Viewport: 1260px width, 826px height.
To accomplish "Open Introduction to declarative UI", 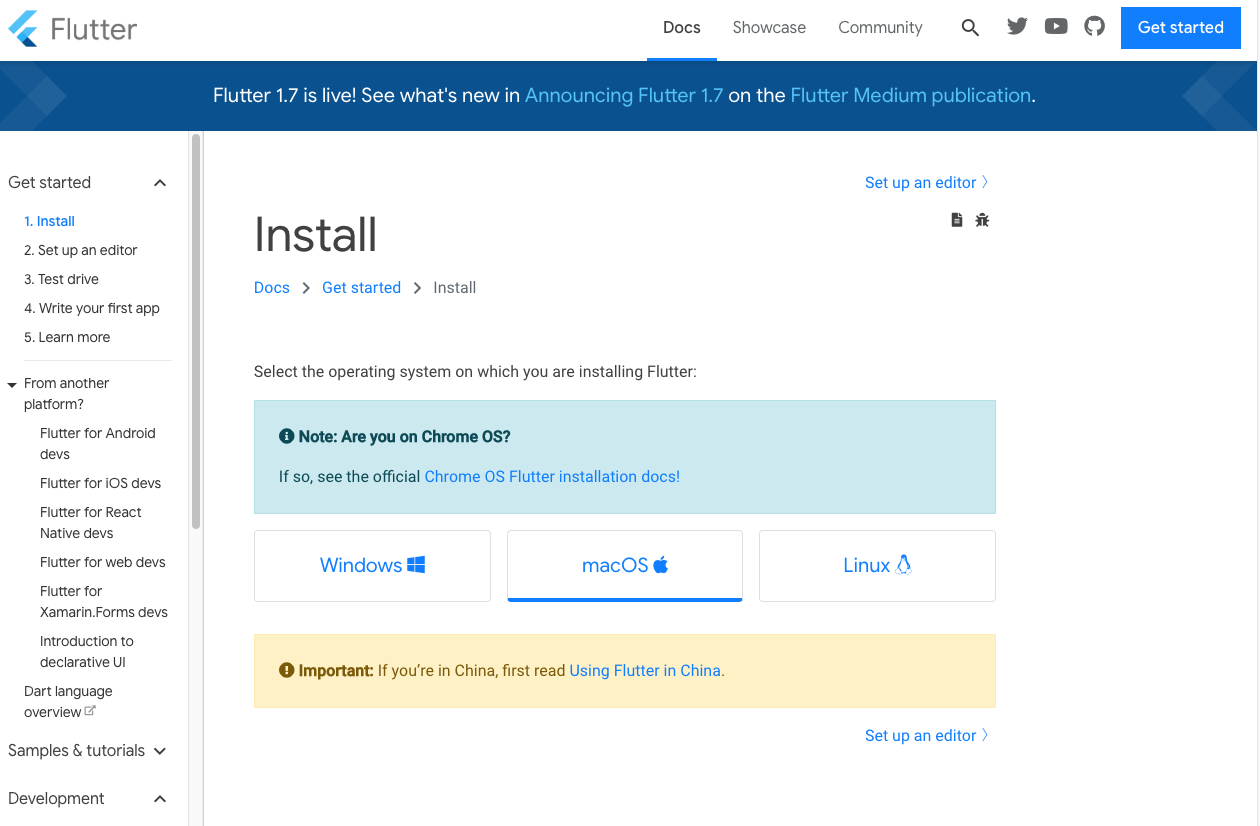I will 87,652.
